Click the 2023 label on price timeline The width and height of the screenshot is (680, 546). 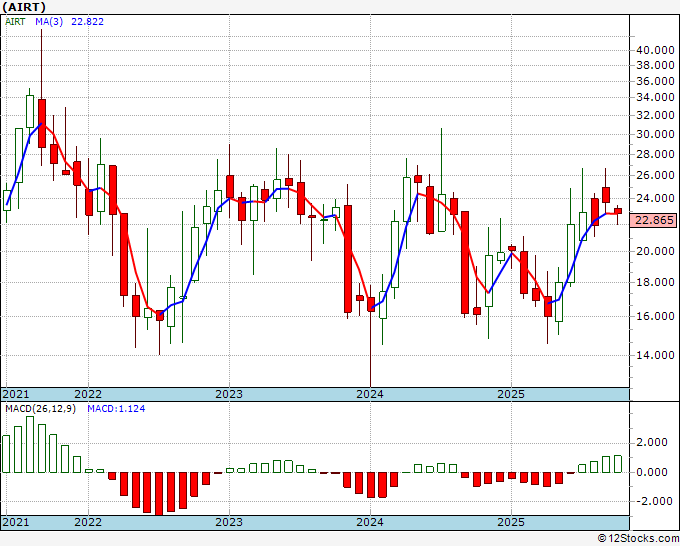click(229, 394)
